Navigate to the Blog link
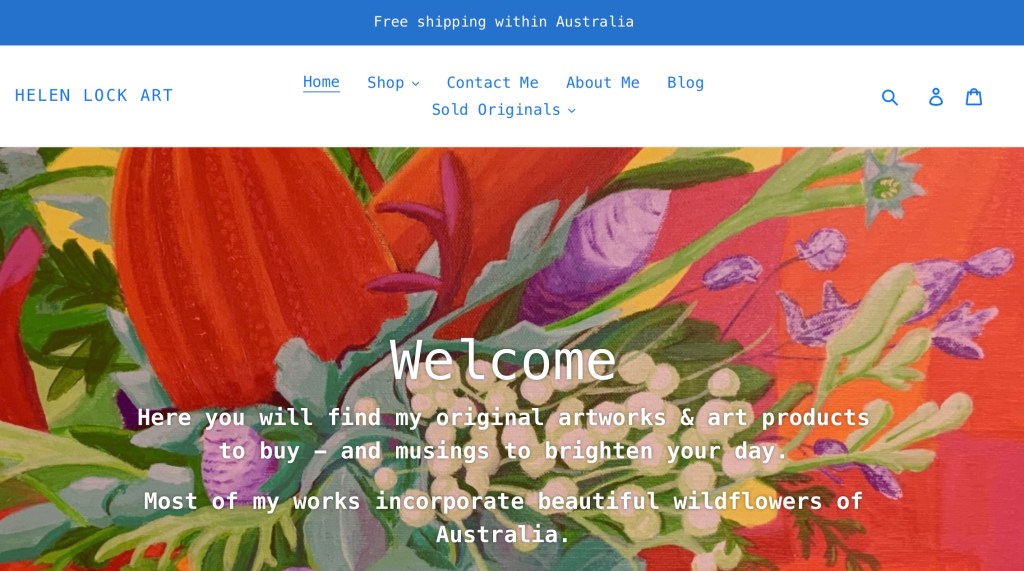1024x571 pixels. 685,82
